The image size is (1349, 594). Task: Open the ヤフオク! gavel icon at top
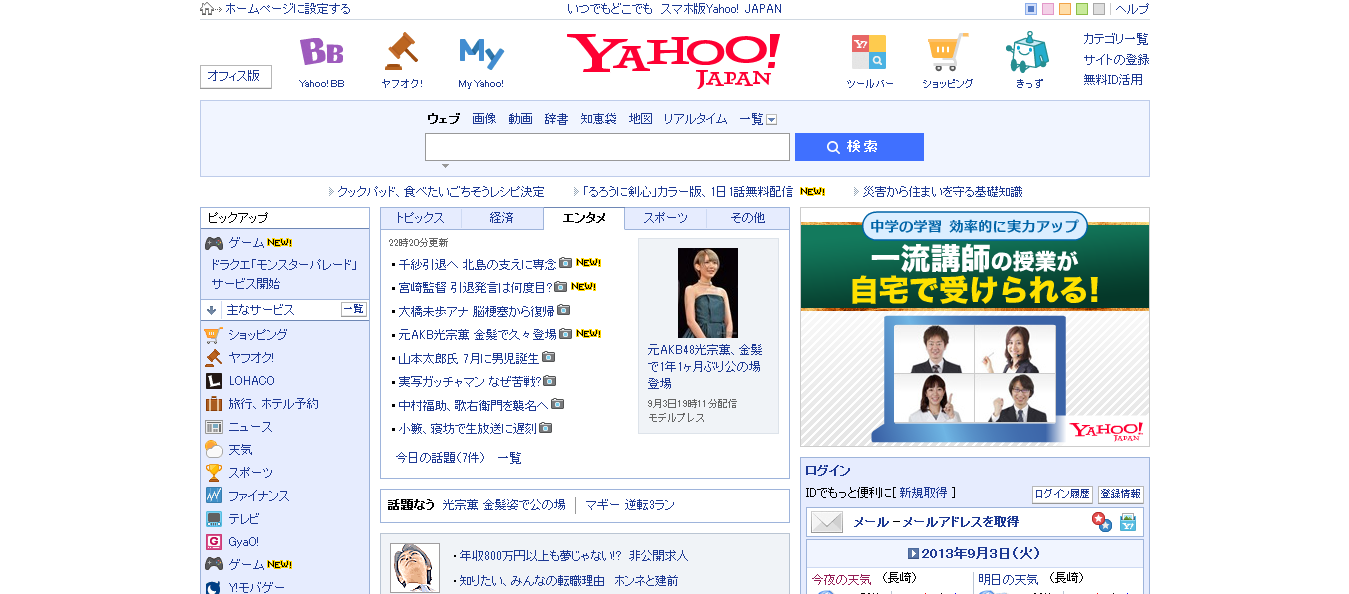click(401, 52)
